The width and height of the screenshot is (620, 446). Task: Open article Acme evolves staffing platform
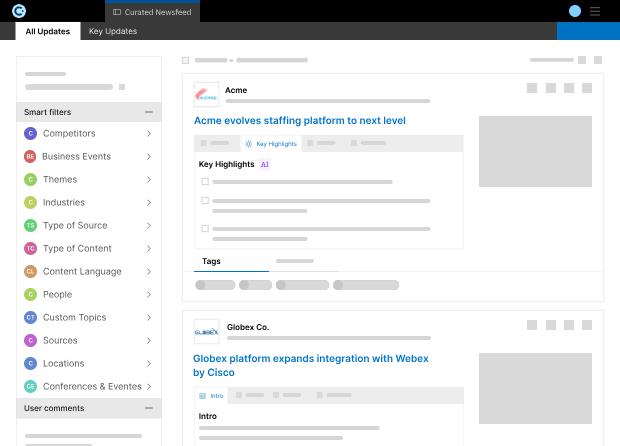[300, 121]
